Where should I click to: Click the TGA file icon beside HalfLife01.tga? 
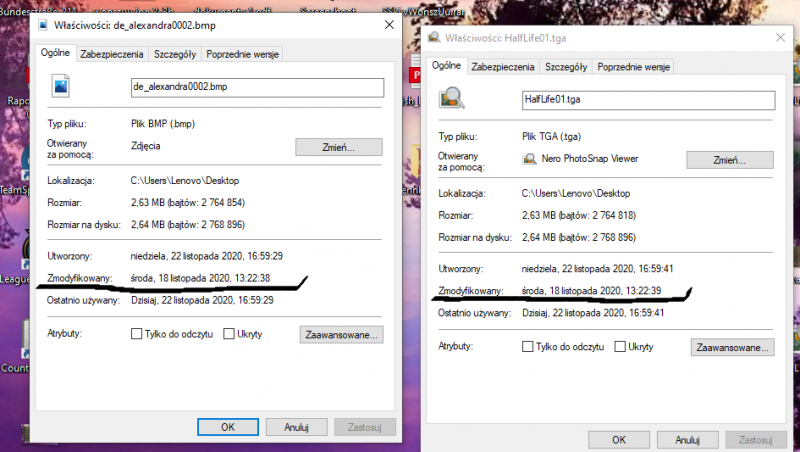pos(451,98)
